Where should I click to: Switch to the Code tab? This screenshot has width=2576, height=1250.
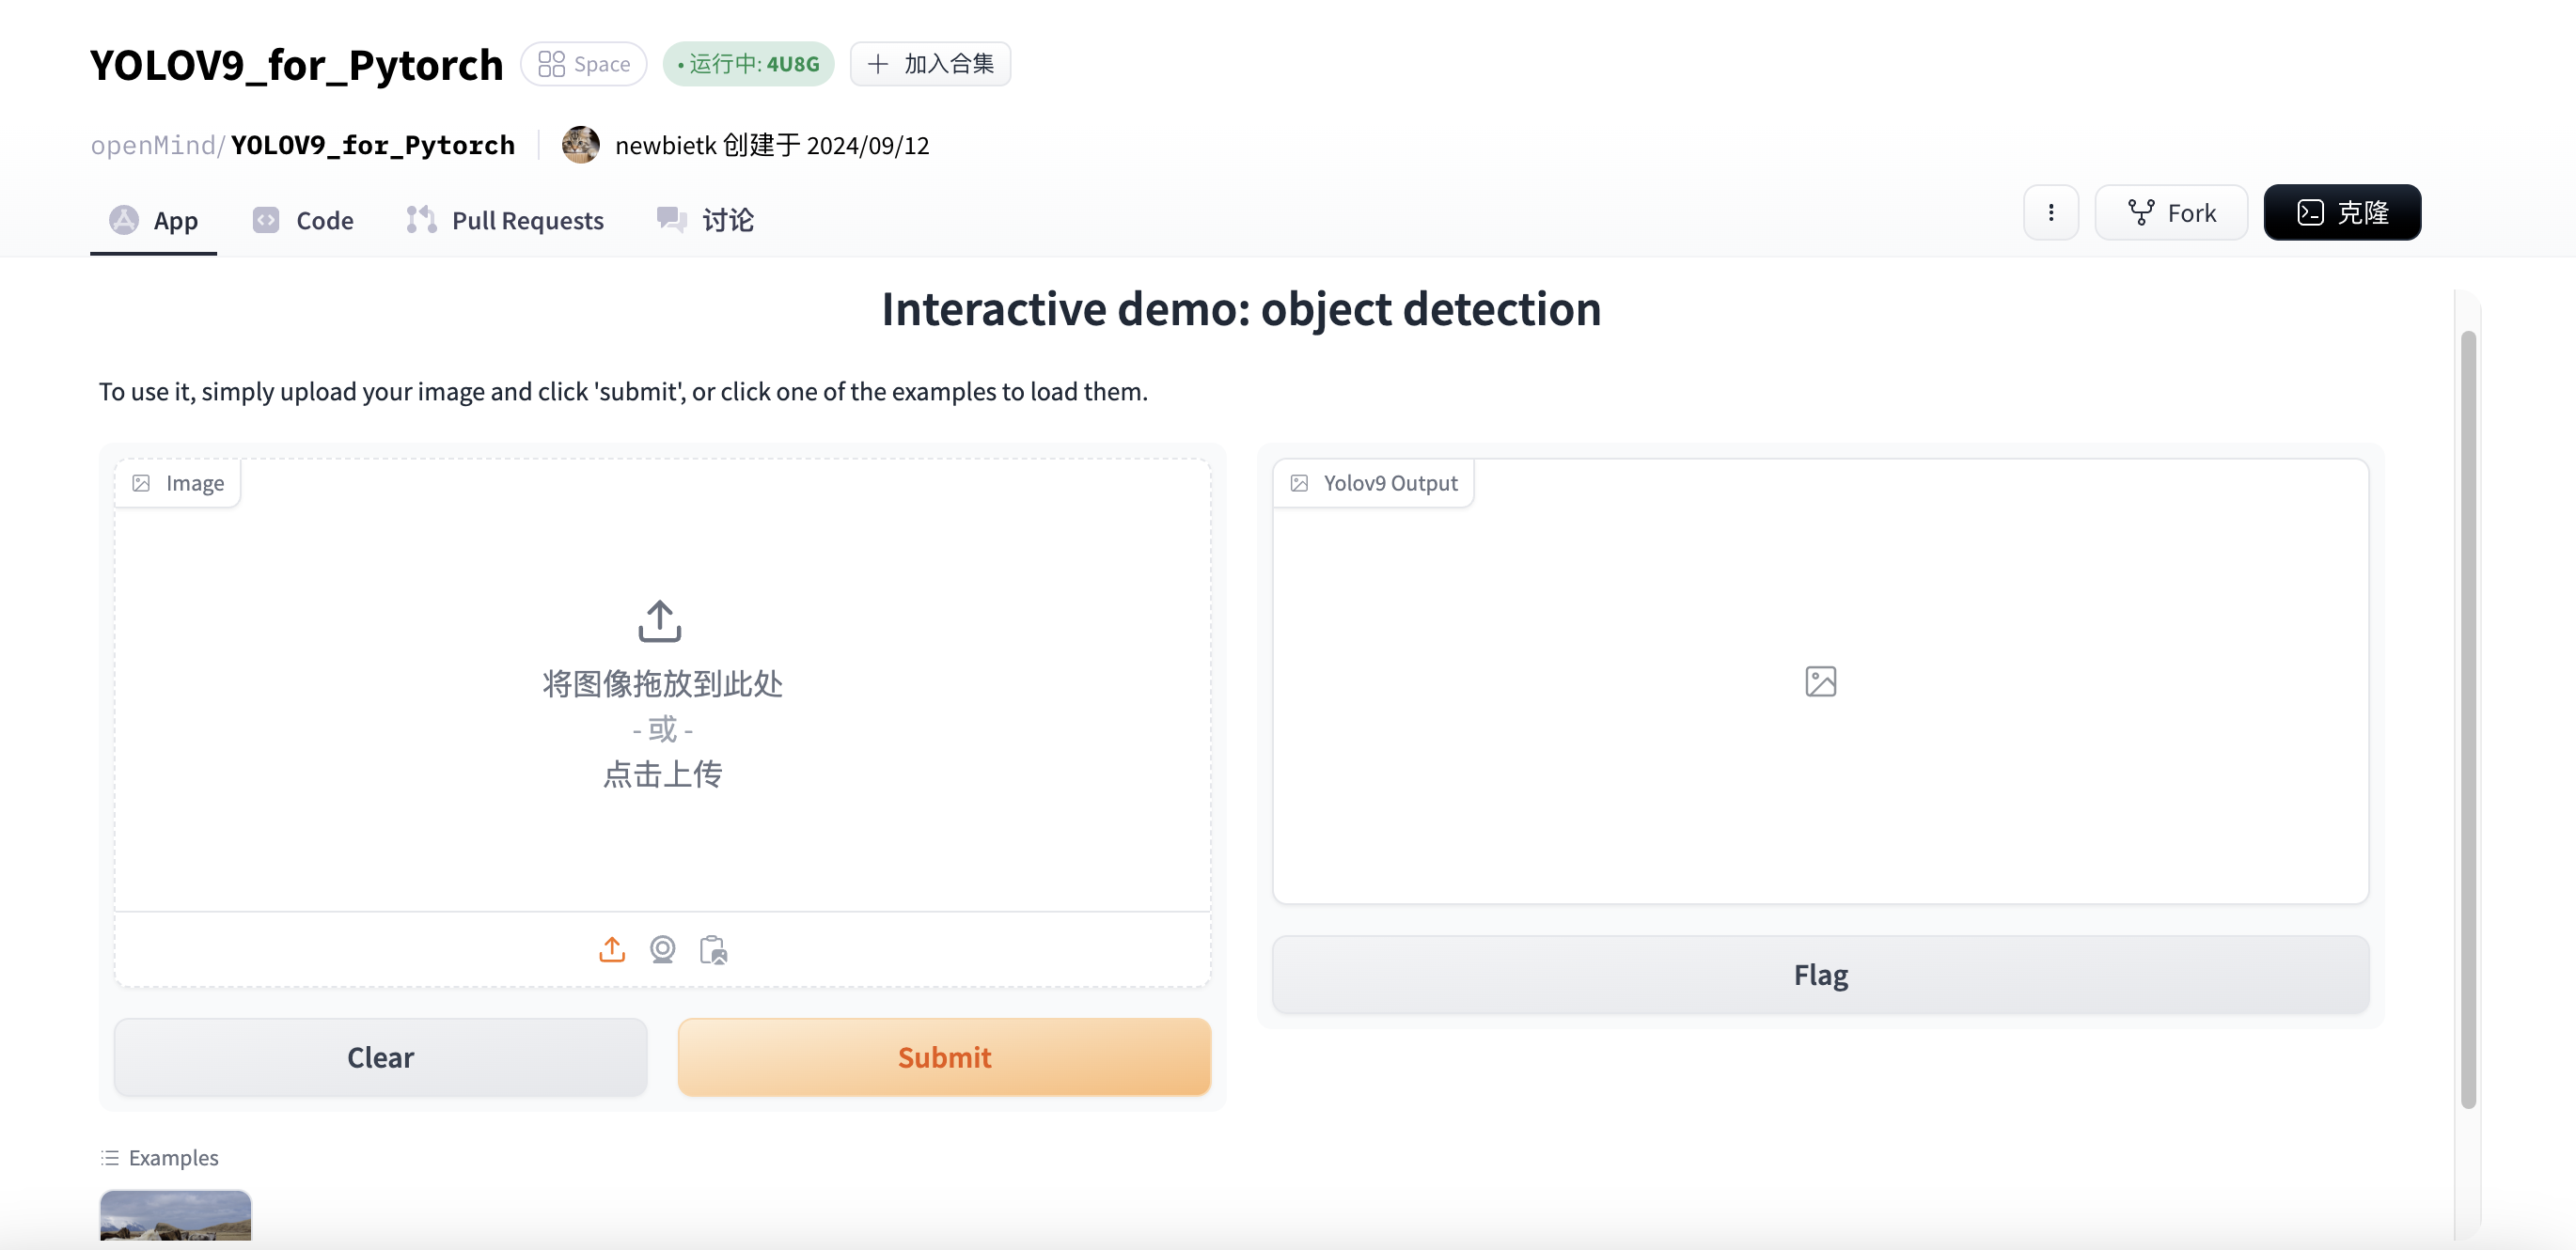click(303, 220)
